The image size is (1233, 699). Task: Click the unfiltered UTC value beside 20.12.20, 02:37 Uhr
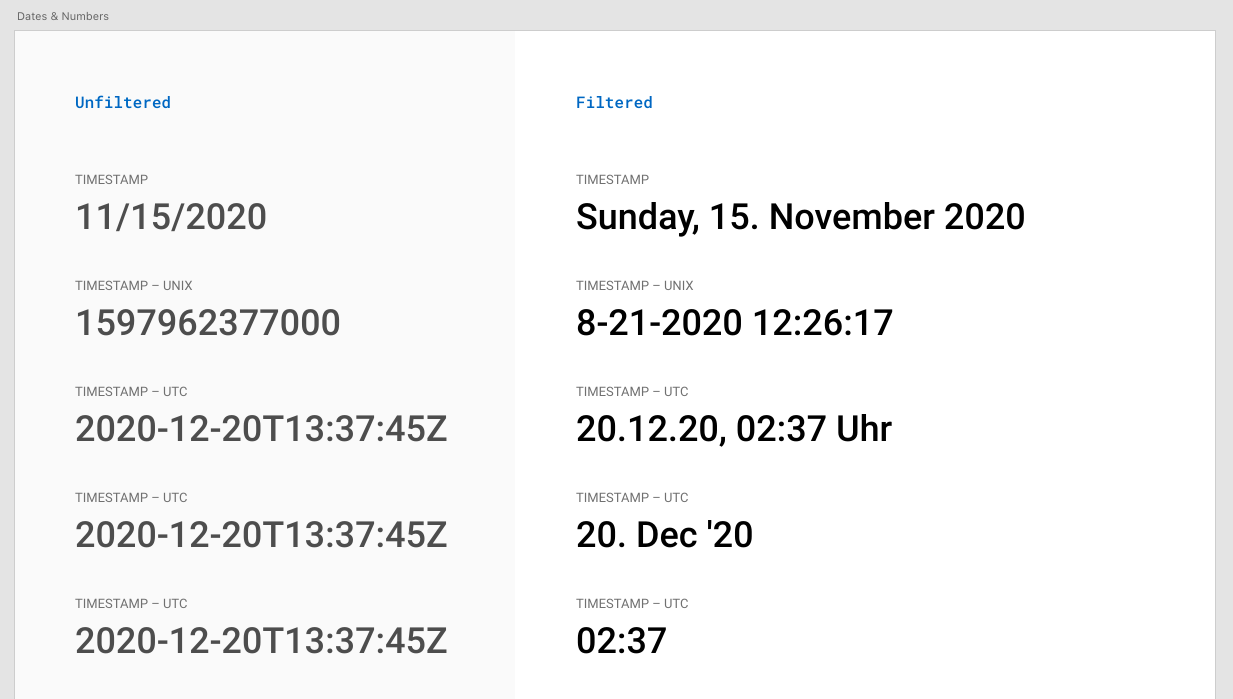click(x=261, y=429)
